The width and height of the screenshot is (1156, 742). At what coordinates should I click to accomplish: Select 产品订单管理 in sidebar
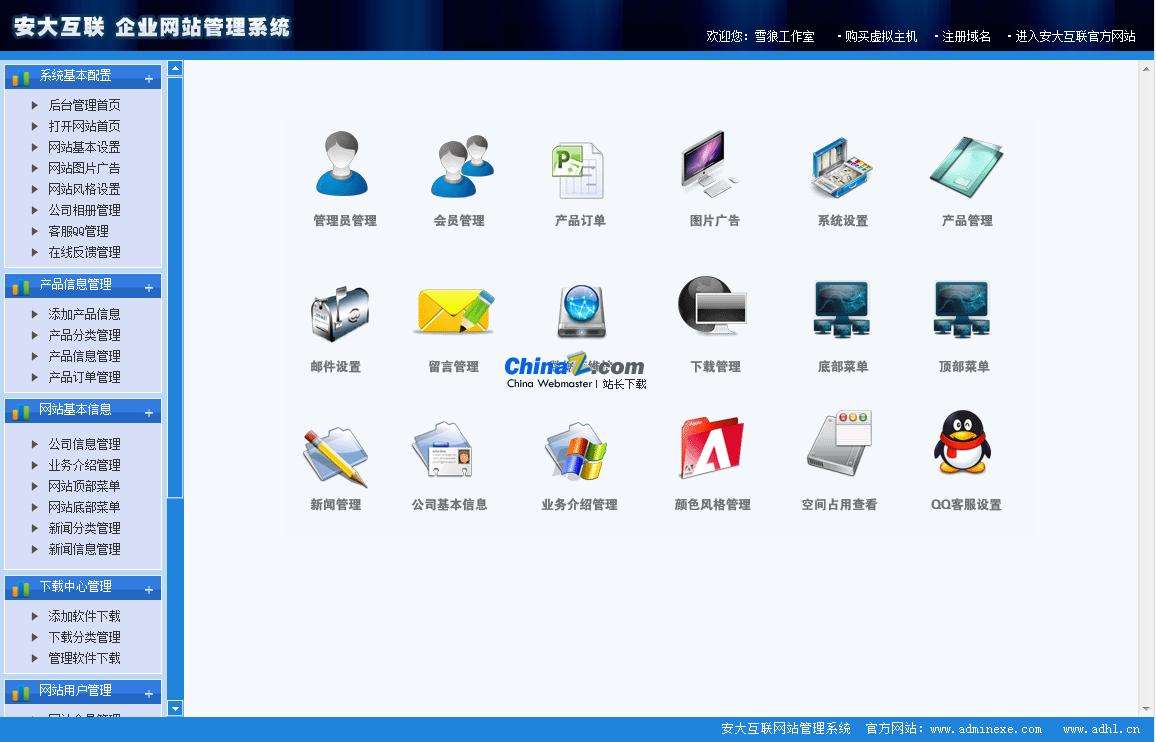pos(84,377)
